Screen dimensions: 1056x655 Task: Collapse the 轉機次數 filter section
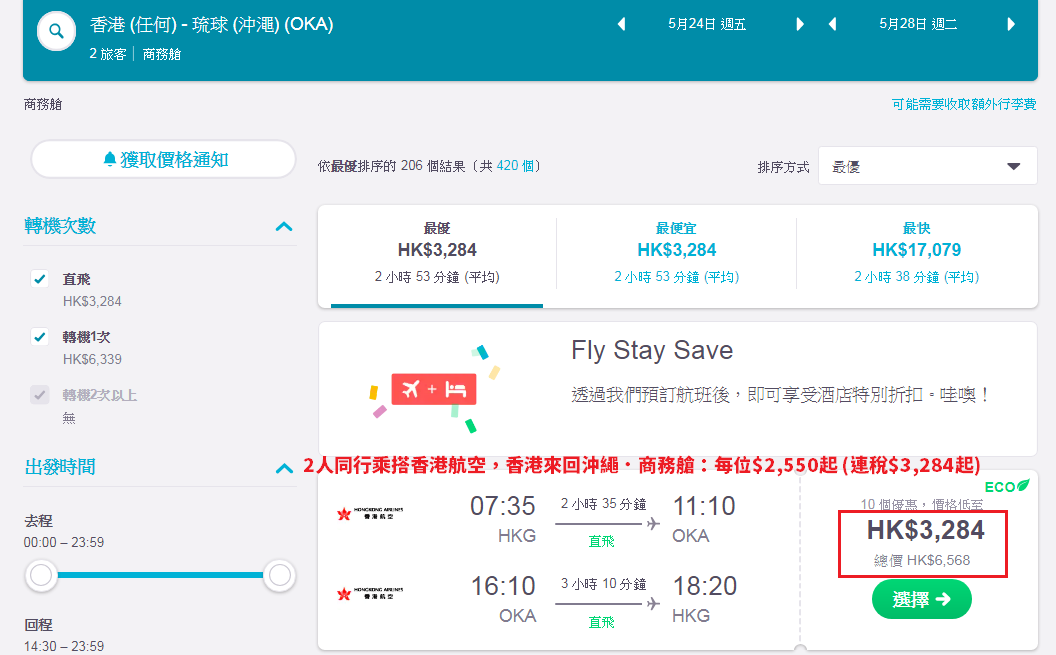(x=284, y=226)
